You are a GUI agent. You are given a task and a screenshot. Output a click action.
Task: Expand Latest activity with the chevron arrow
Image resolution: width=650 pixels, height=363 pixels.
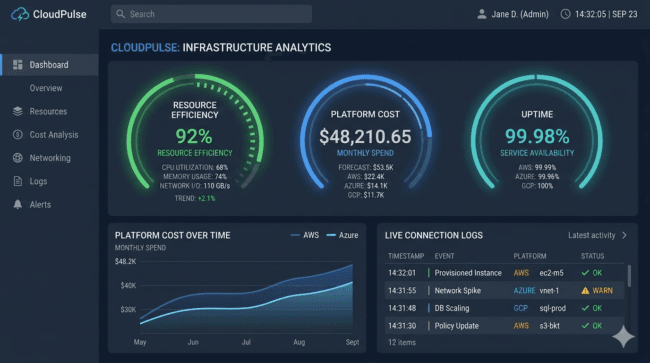tap(624, 235)
